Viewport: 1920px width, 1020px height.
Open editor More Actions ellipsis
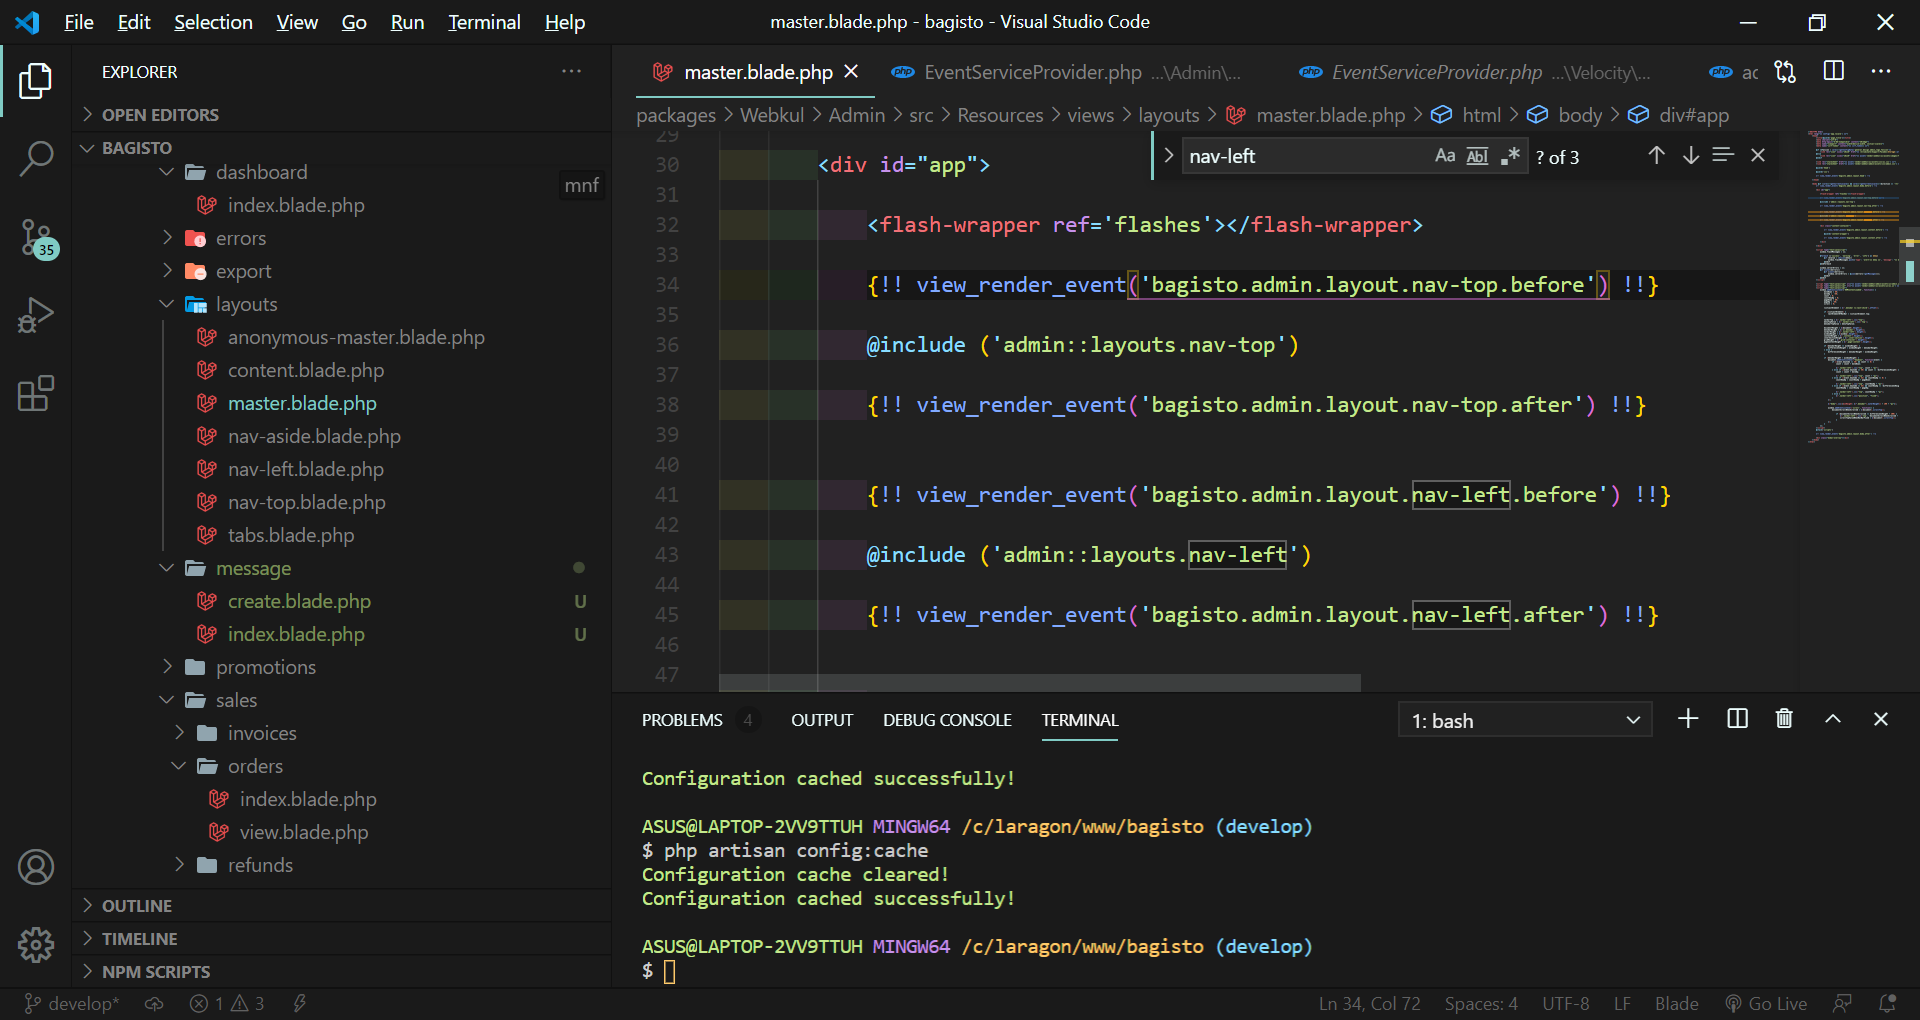1881,71
